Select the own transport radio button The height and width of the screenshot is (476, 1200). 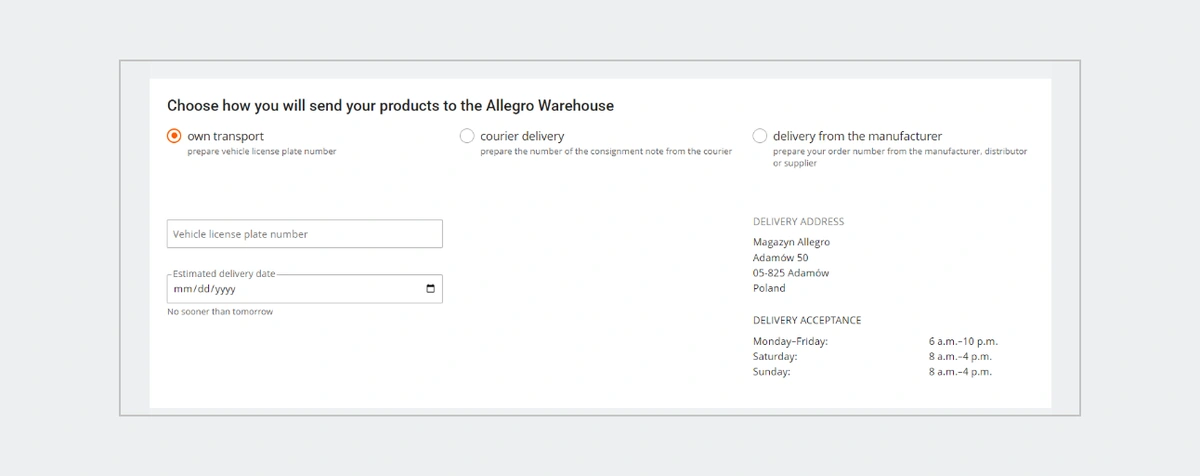(174, 136)
